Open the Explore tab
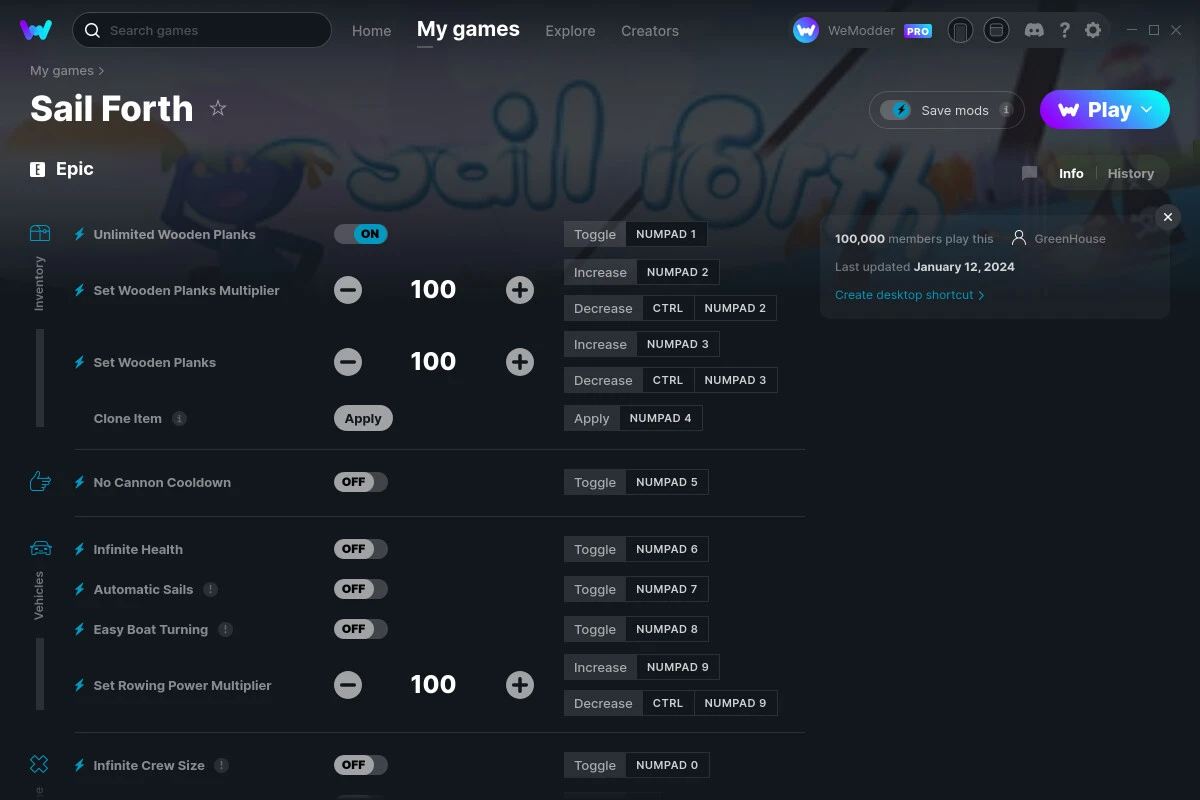The height and width of the screenshot is (800, 1200). pyautogui.click(x=570, y=31)
